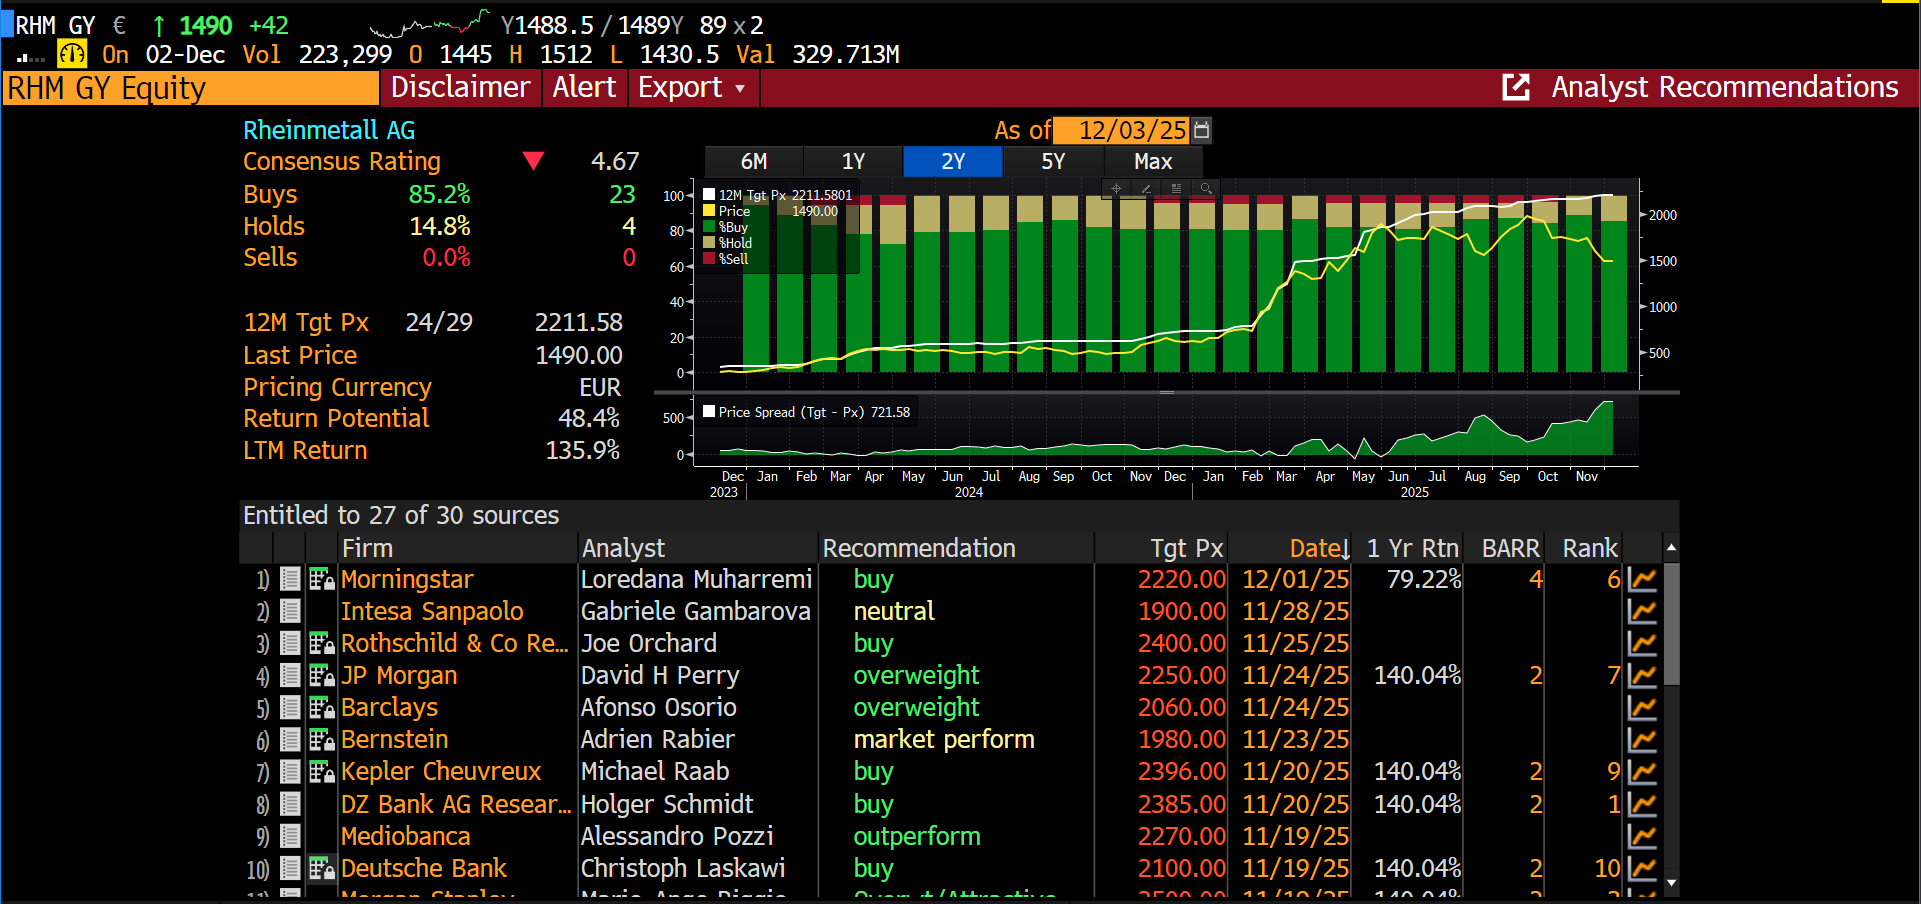Sort the table by Date column
Screen dimensions: 1921x904
click(x=1318, y=548)
